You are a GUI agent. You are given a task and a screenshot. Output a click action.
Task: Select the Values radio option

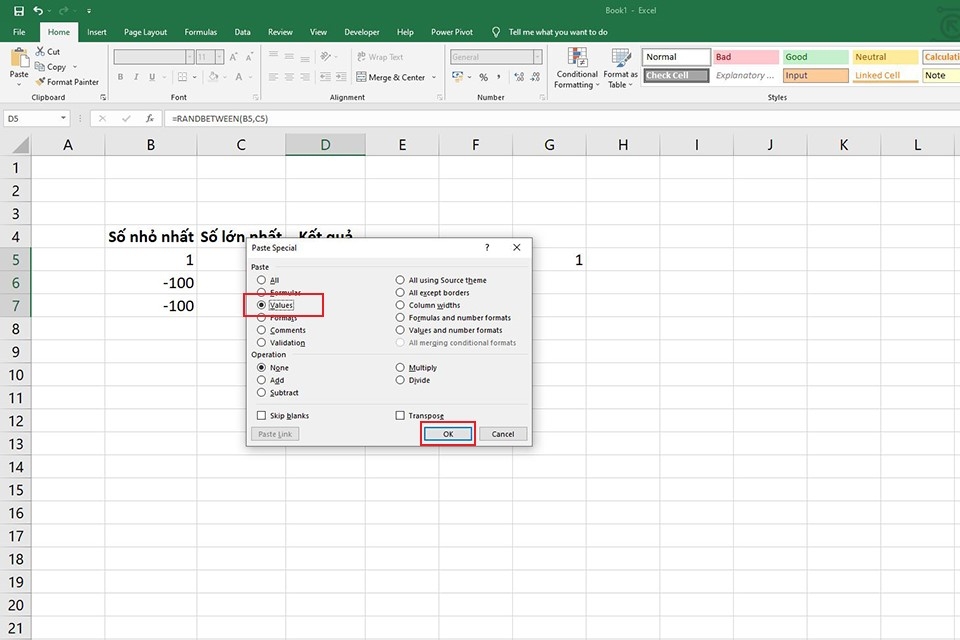click(261, 305)
